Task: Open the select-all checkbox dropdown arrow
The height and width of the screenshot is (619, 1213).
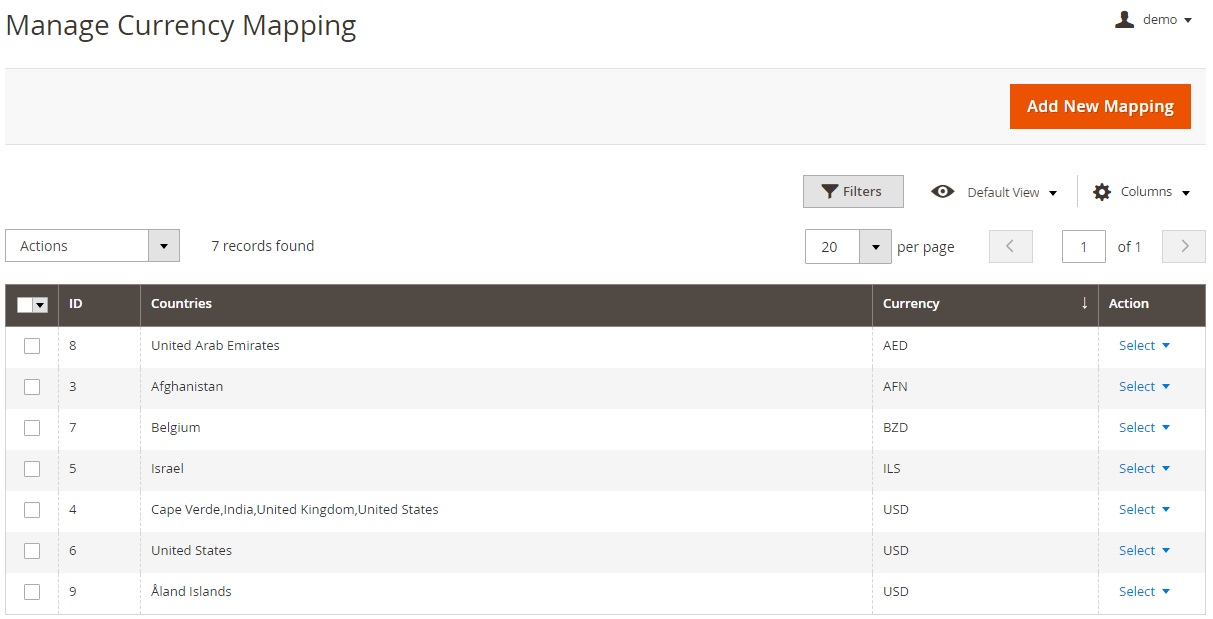Action: 41,305
